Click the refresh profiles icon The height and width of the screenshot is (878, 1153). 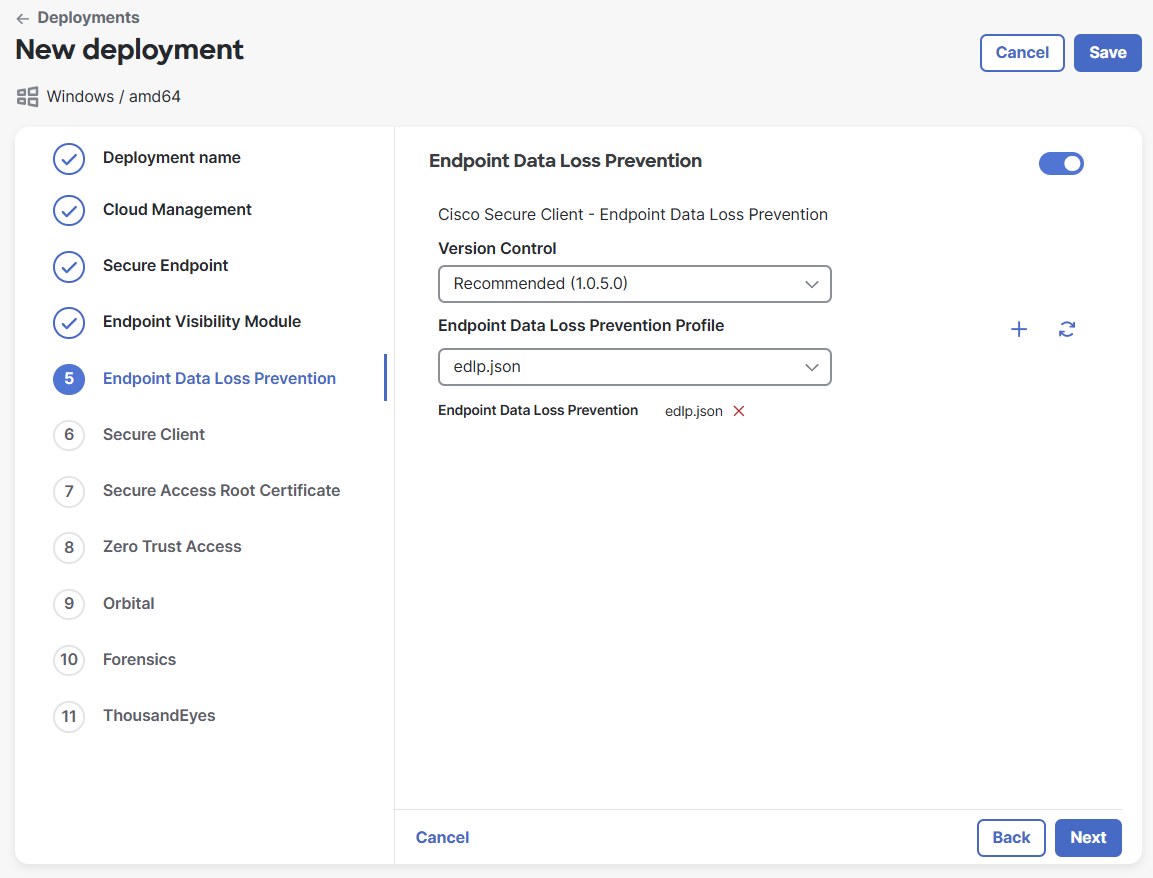pos(1067,330)
